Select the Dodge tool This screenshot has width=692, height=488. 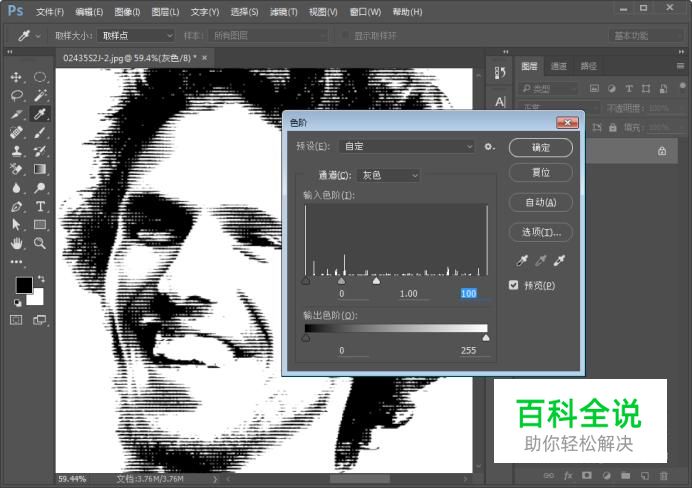coord(40,188)
